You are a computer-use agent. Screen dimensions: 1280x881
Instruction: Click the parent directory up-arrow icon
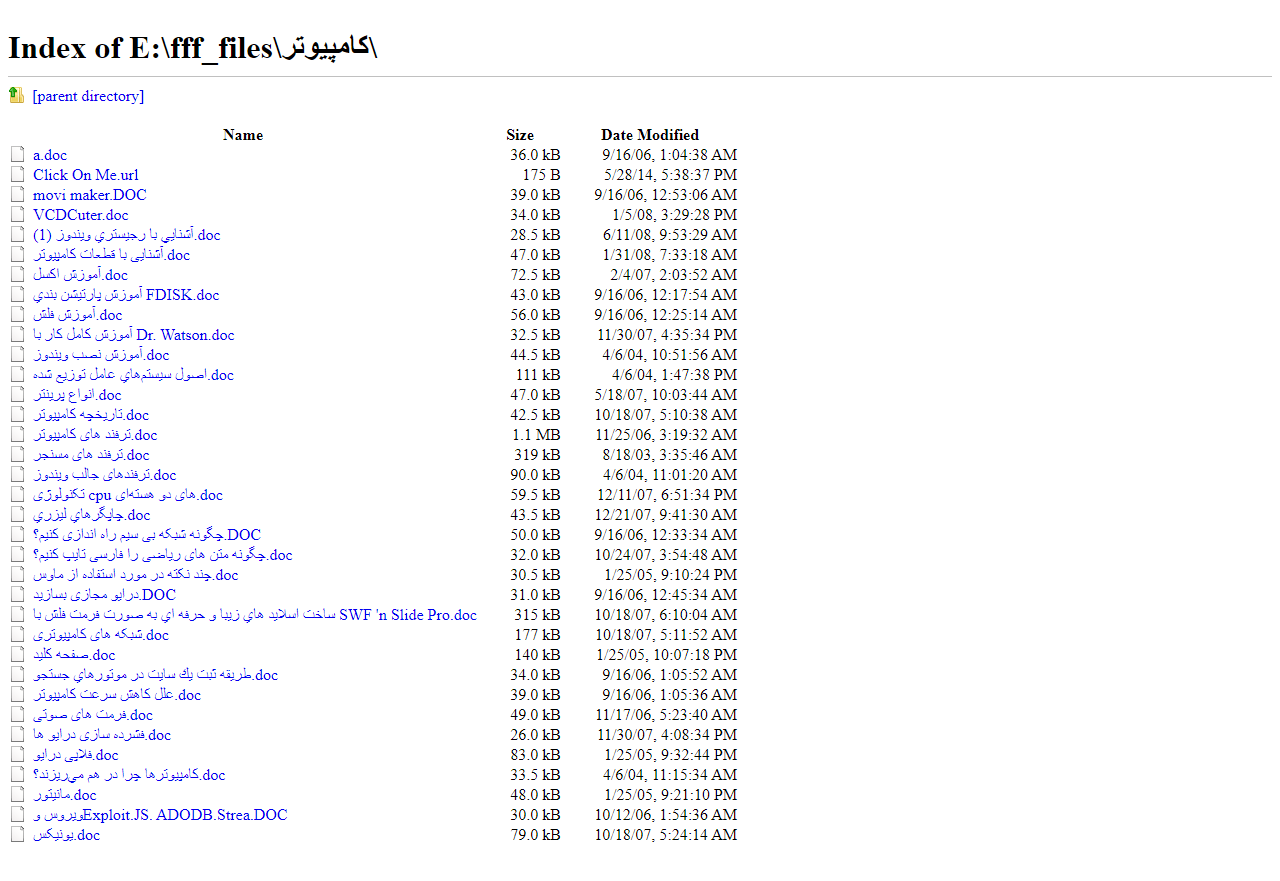coord(16,96)
